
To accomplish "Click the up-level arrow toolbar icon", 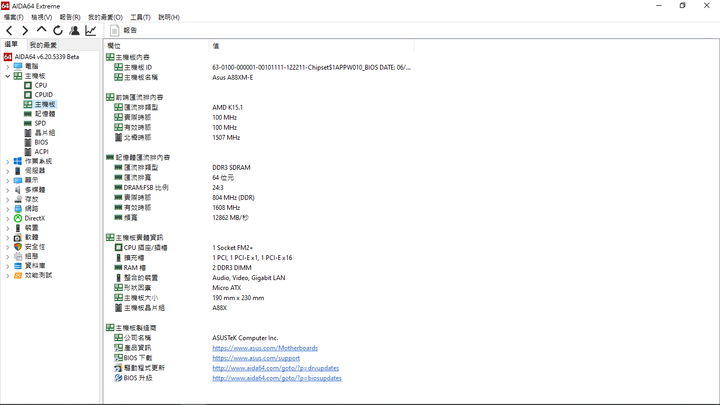I will pyautogui.click(x=41, y=30).
